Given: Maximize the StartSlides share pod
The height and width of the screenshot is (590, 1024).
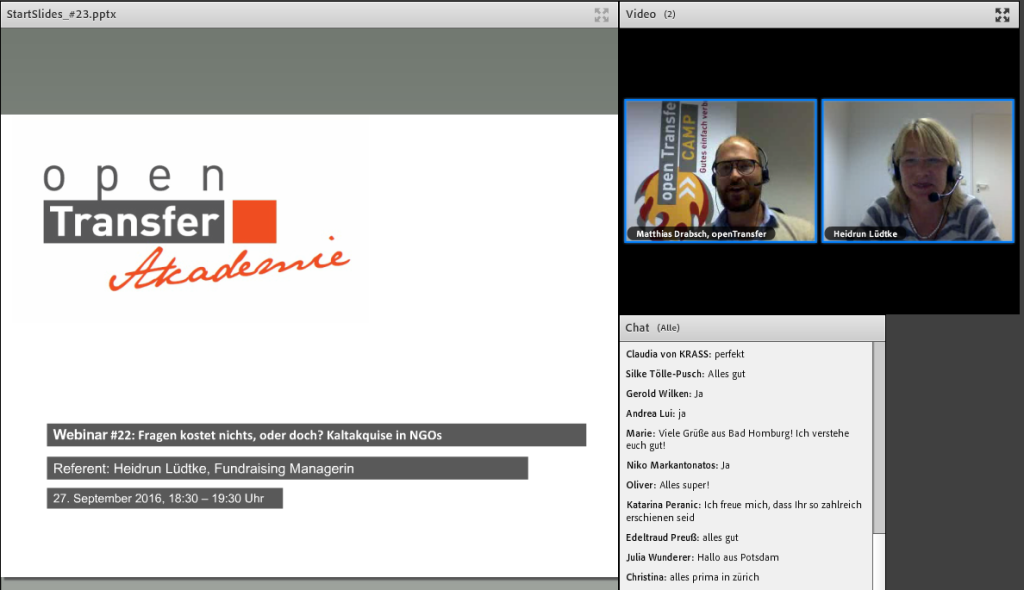Looking at the screenshot, I should 601,14.
